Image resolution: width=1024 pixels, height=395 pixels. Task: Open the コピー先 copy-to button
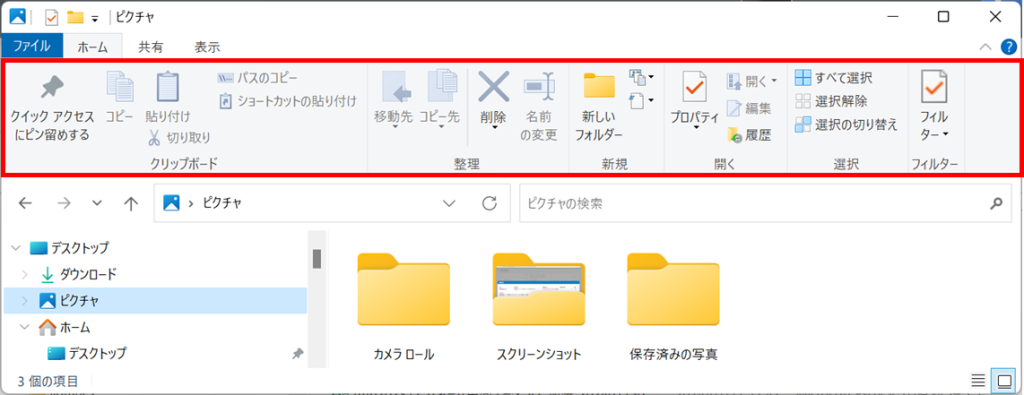(x=440, y=99)
